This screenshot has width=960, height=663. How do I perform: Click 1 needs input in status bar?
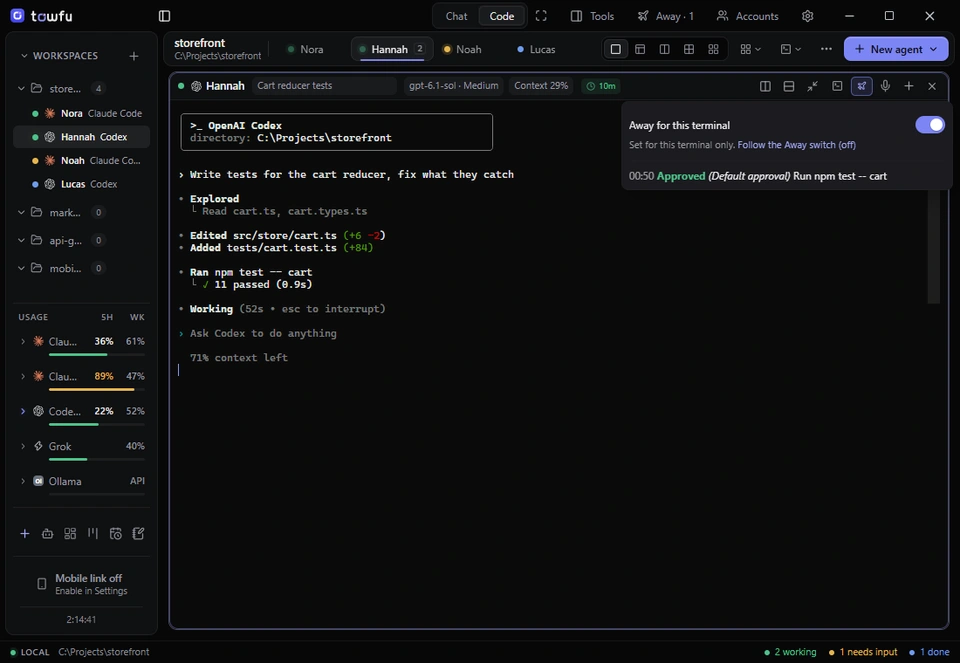coord(863,652)
